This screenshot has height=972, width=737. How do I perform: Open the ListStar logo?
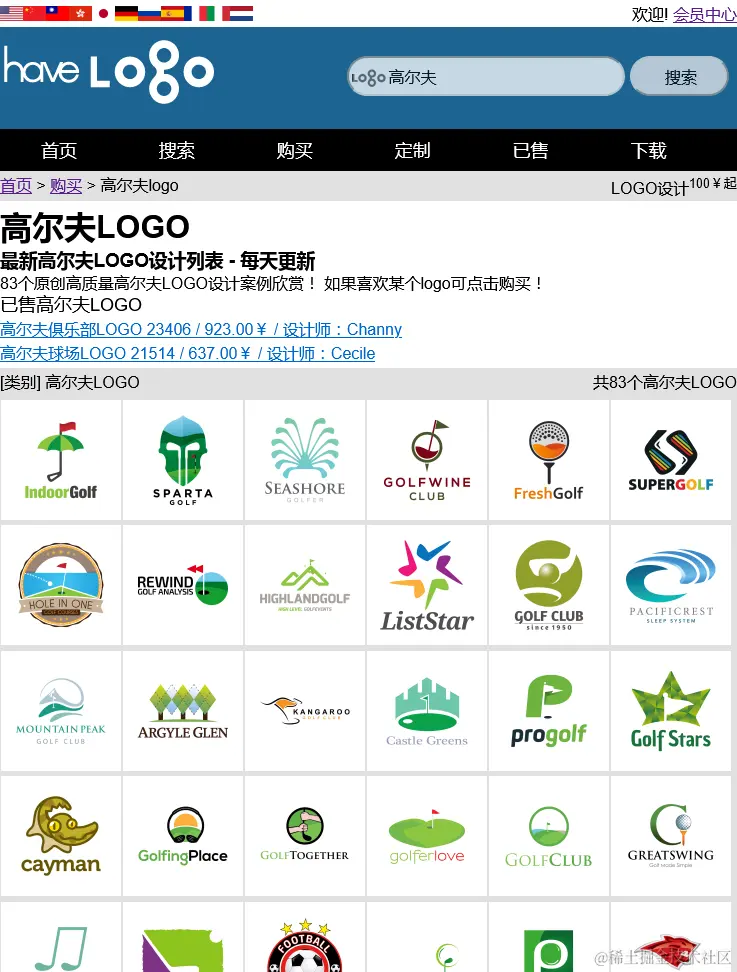pyautogui.click(x=427, y=585)
